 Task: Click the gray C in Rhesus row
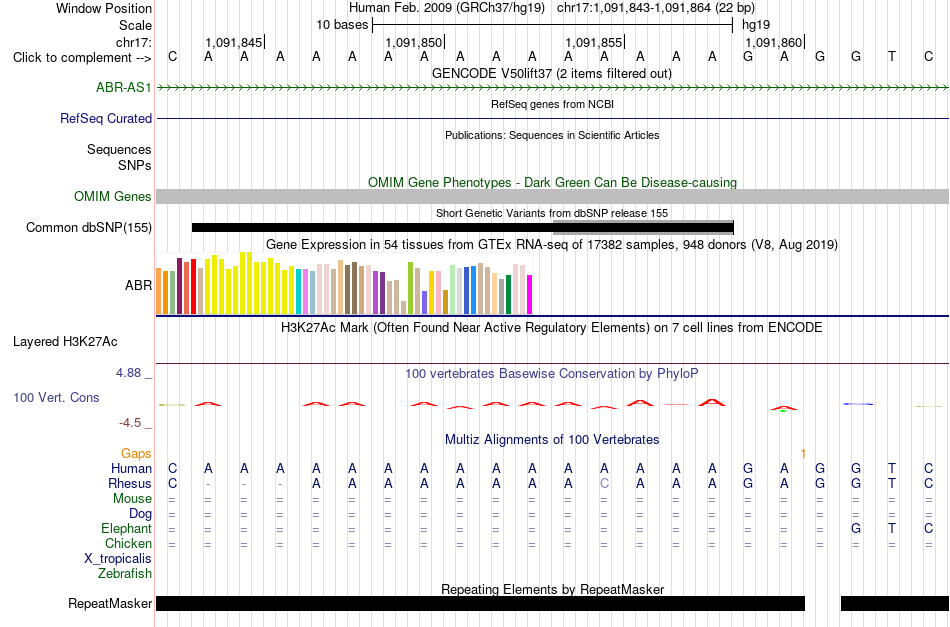[604, 483]
